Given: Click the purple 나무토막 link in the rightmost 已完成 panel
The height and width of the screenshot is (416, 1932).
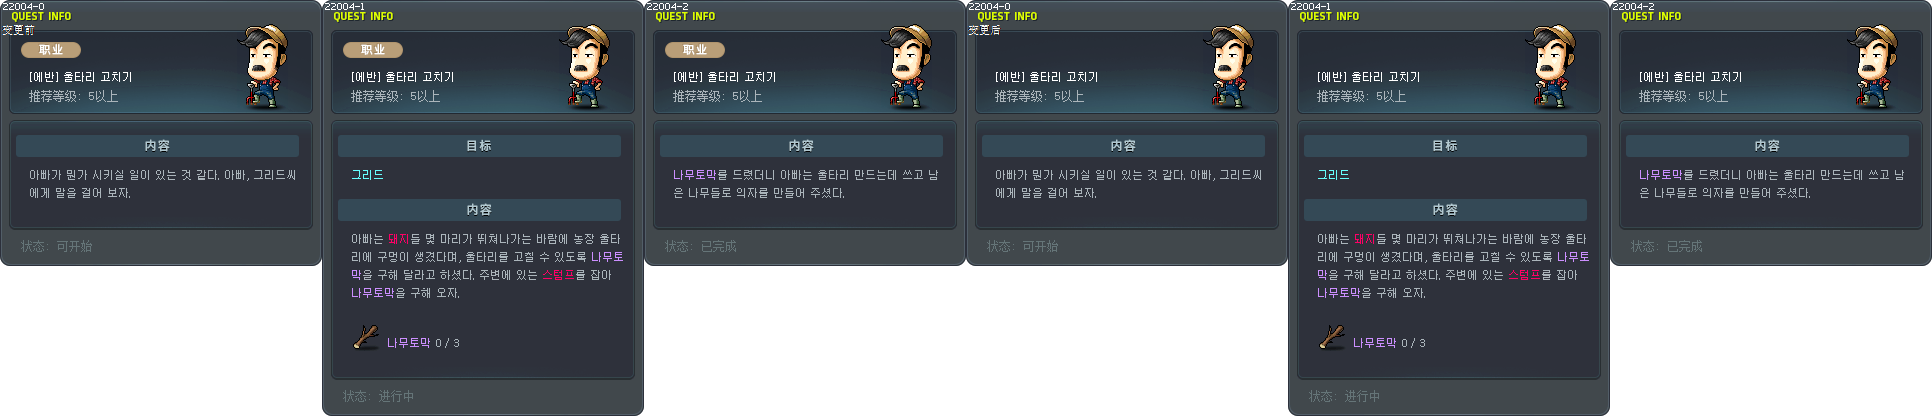Looking at the screenshot, I should coord(1660,175).
